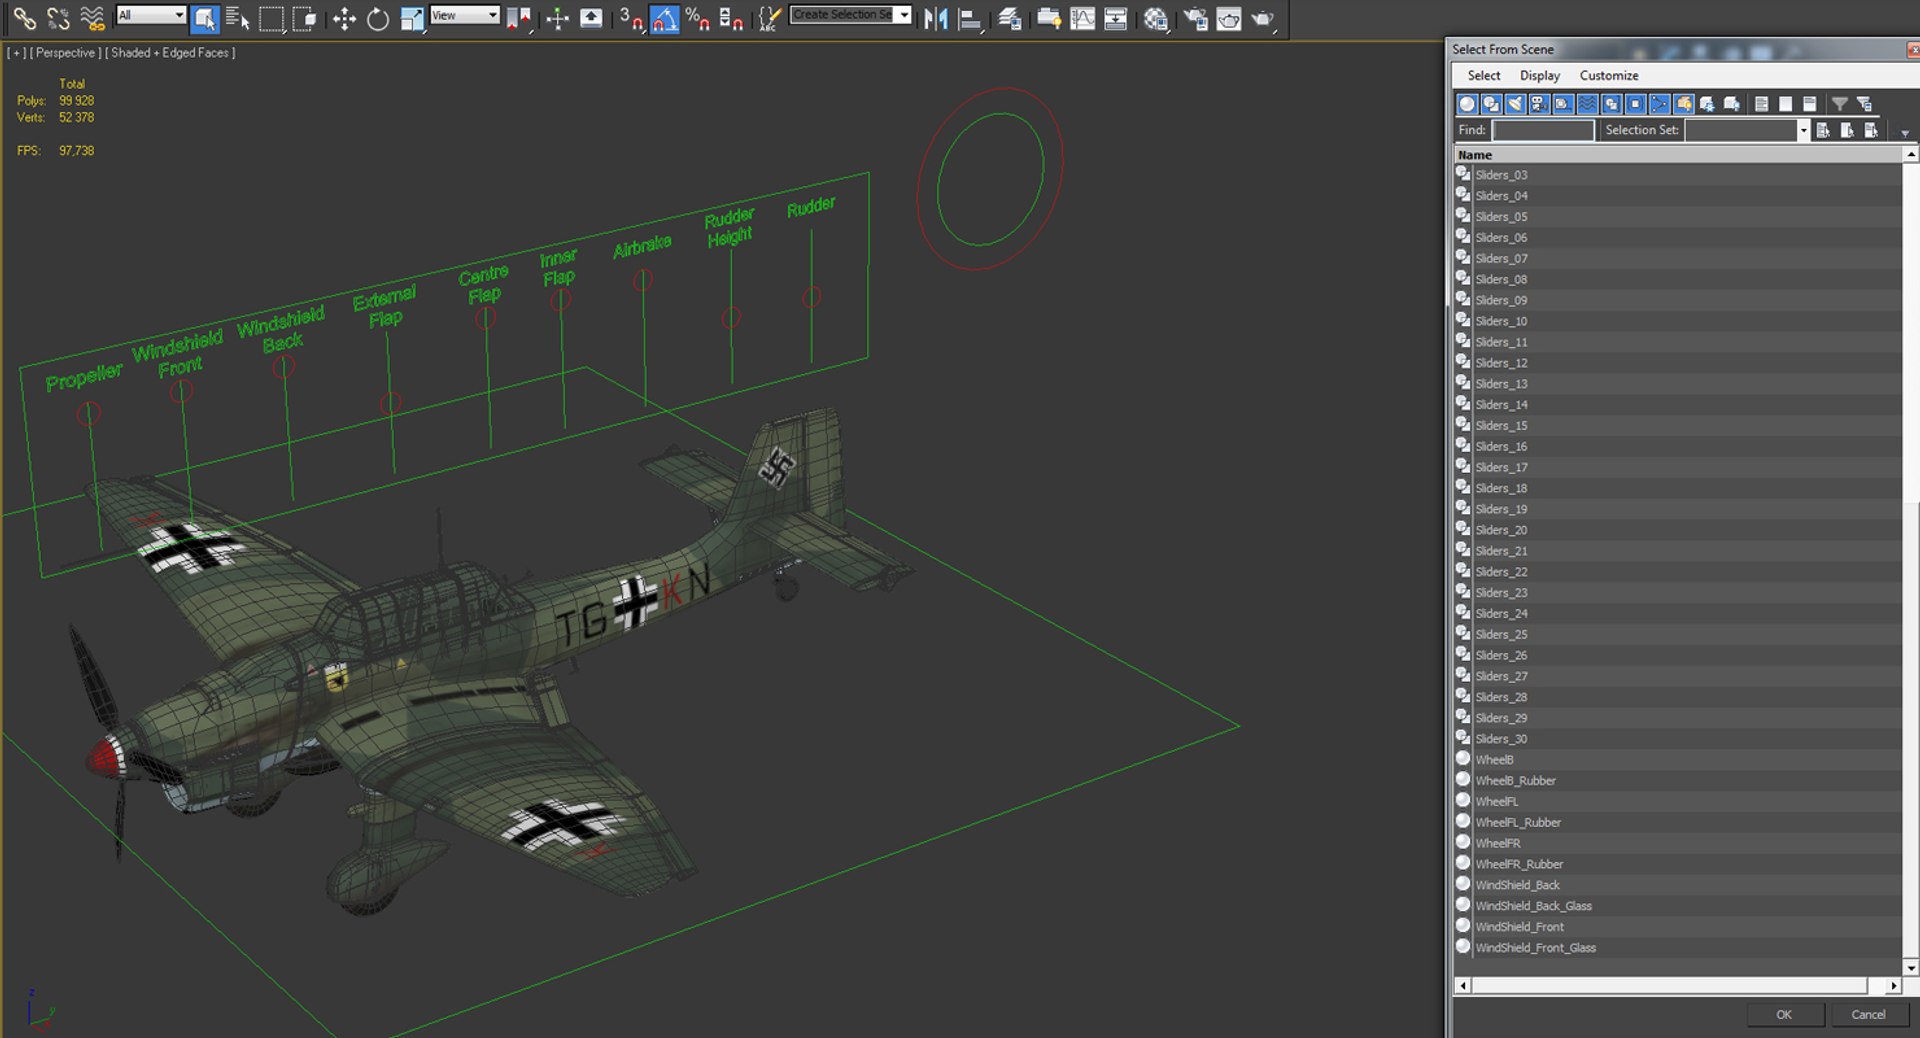Toggle the Spinner Snap icon
1920x1038 pixels.
point(731,18)
